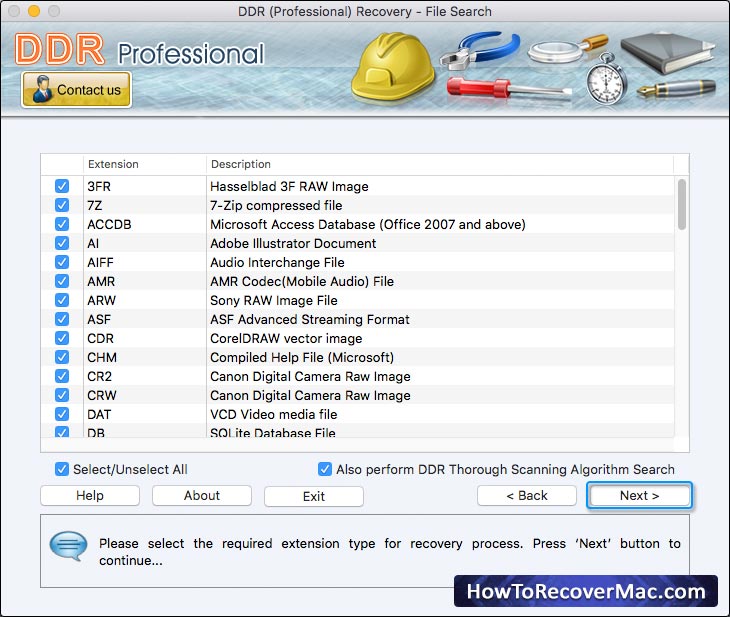Click the Description column header
Screen dimensions: 730x617
pos(440,164)
